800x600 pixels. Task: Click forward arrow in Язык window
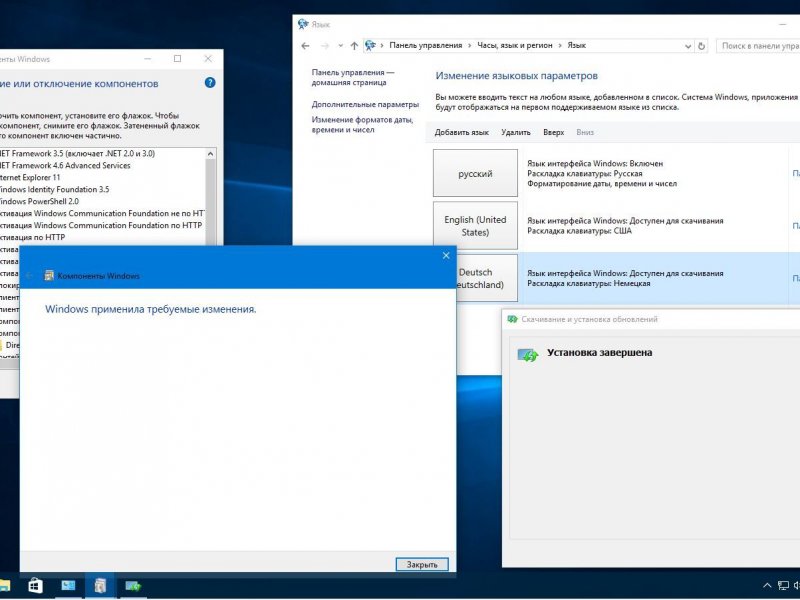click(x=324, y=46)
